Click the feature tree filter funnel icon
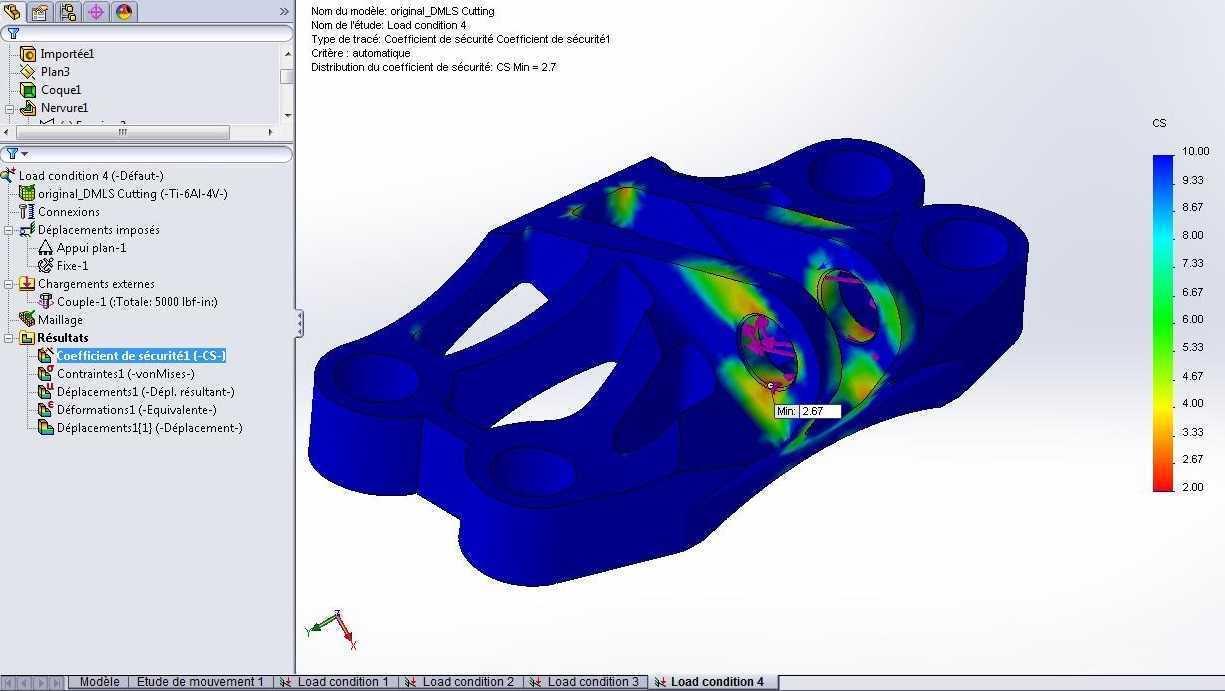The image size is (1225, 691). pyautogui.click(x=13, y=33)
